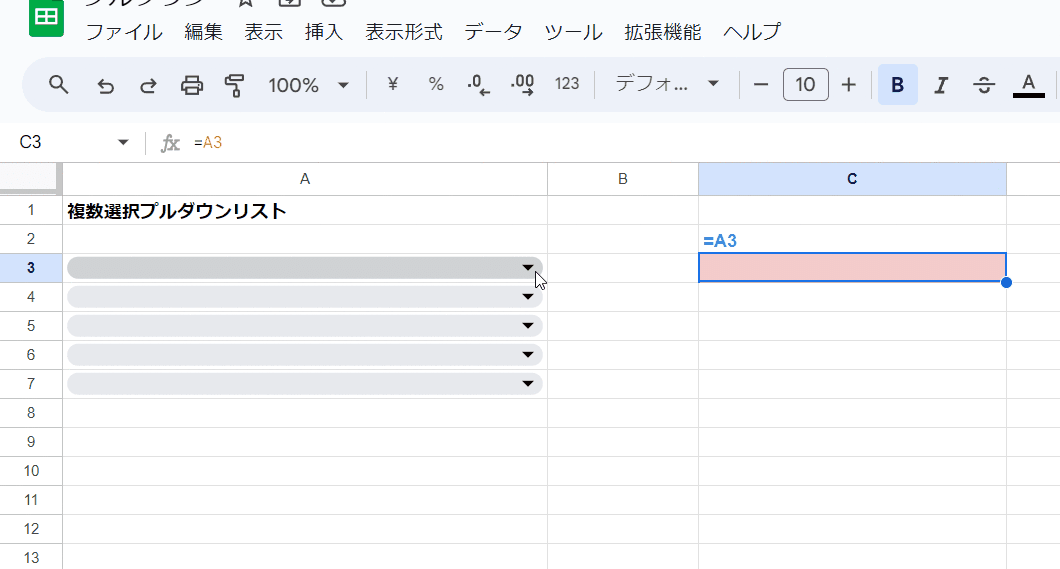Viewport: 1060px width, 569px height.
Task: Open the font family dropdown
Action: pos(667,84)
